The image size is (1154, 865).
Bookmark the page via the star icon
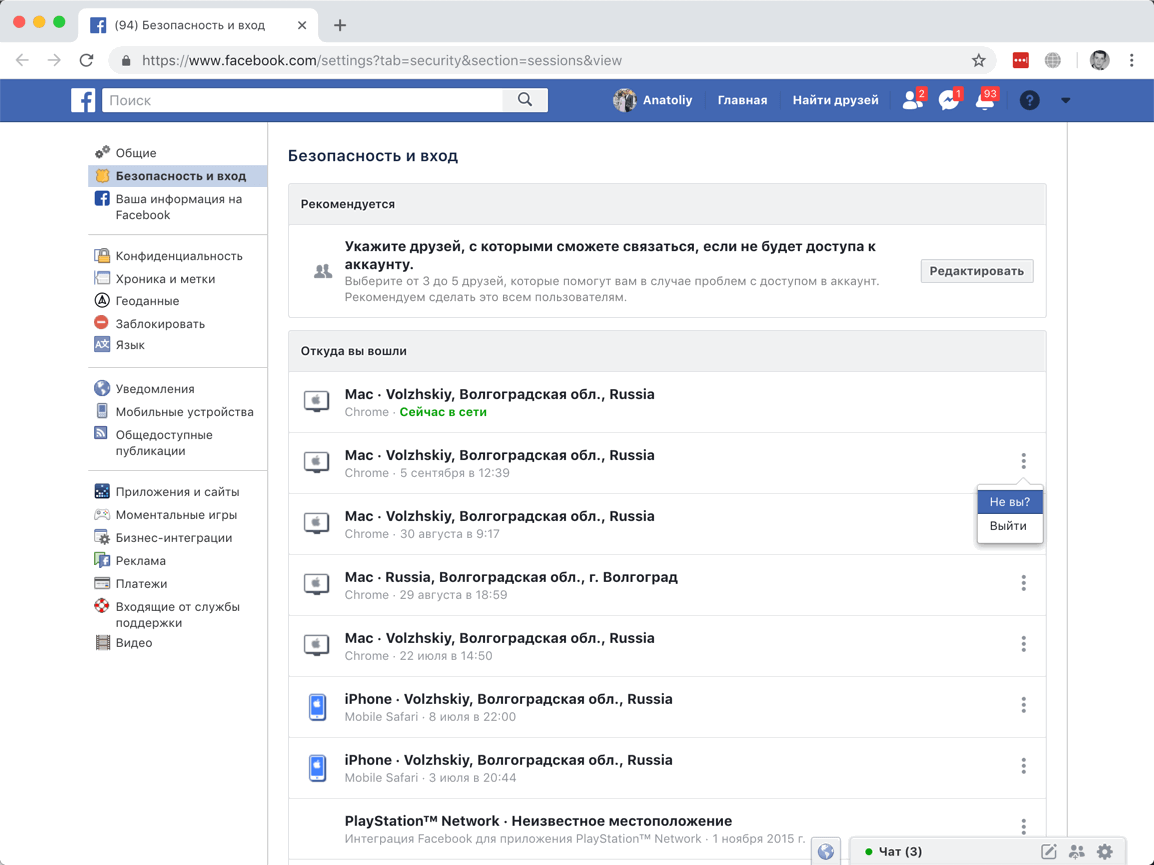pos(978,60)
